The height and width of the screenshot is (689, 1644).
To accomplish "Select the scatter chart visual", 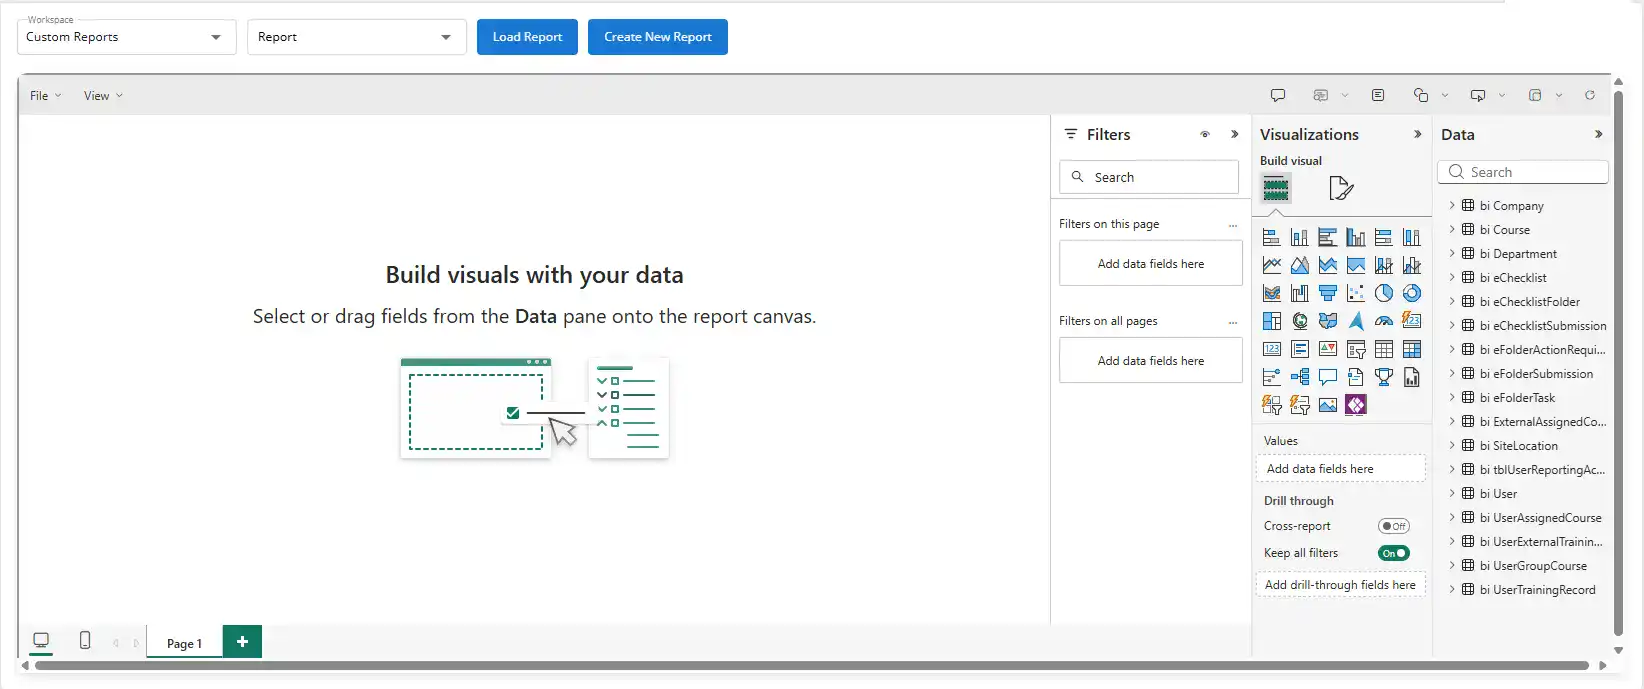I will pos(1355,293).
